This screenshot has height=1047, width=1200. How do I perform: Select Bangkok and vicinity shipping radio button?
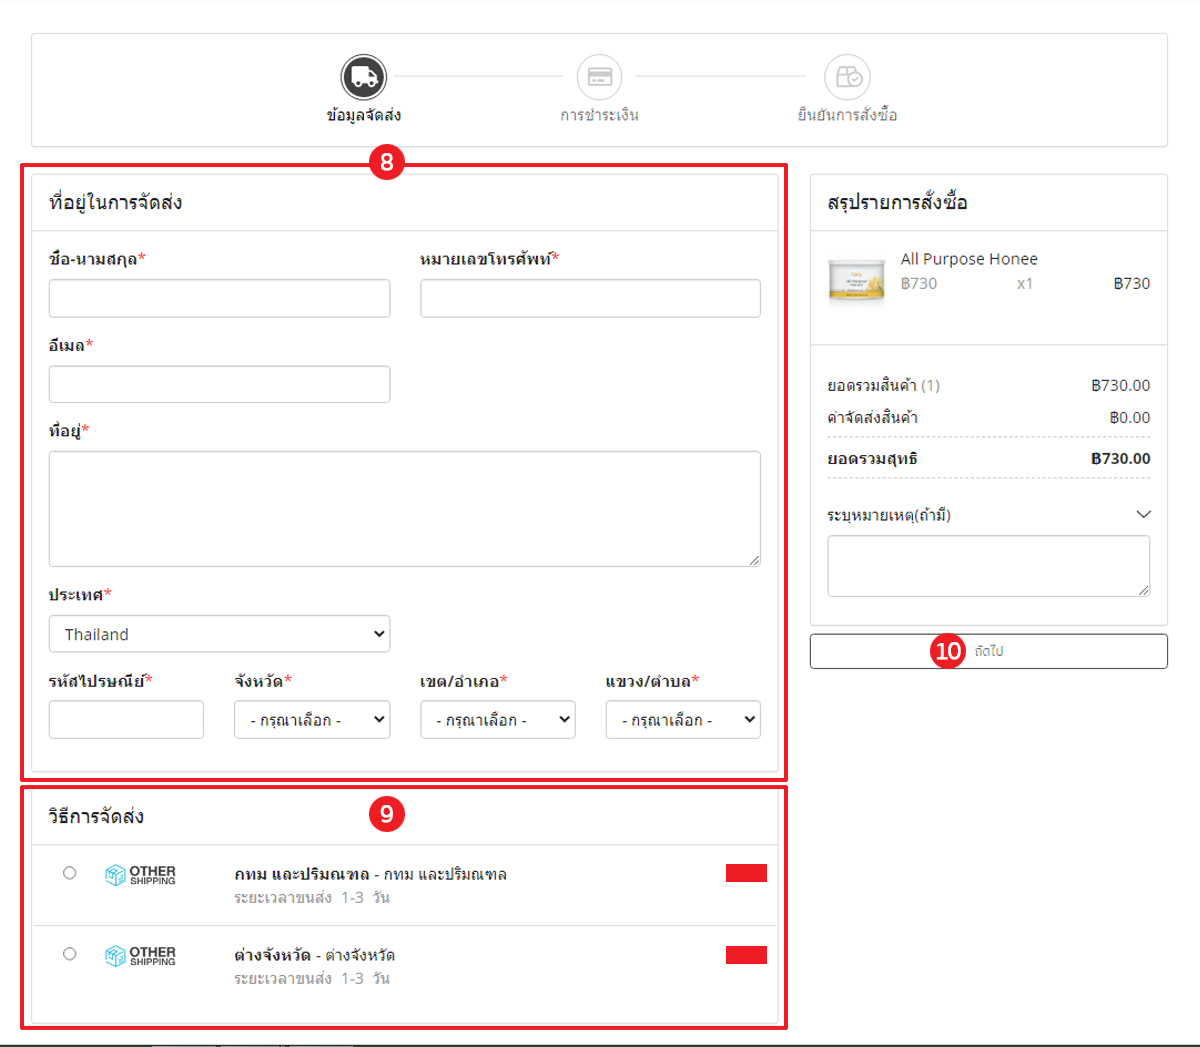70,873
